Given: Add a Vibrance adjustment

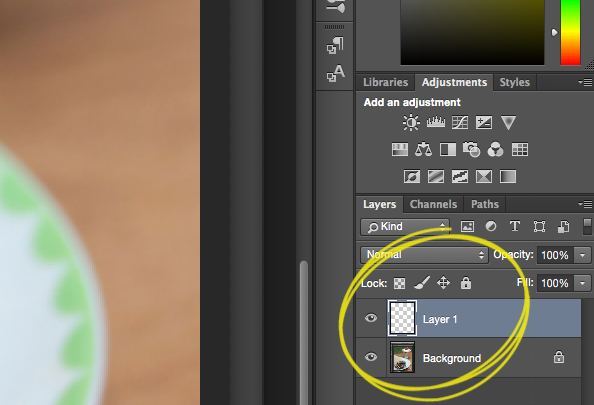Looking at the screenshot, I should (x=508, y=123).
